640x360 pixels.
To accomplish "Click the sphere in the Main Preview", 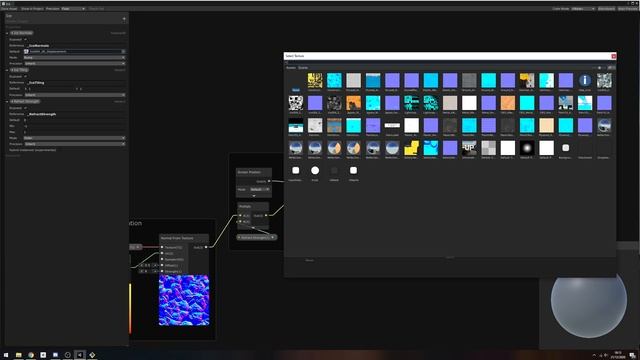I will click(589, 299).
